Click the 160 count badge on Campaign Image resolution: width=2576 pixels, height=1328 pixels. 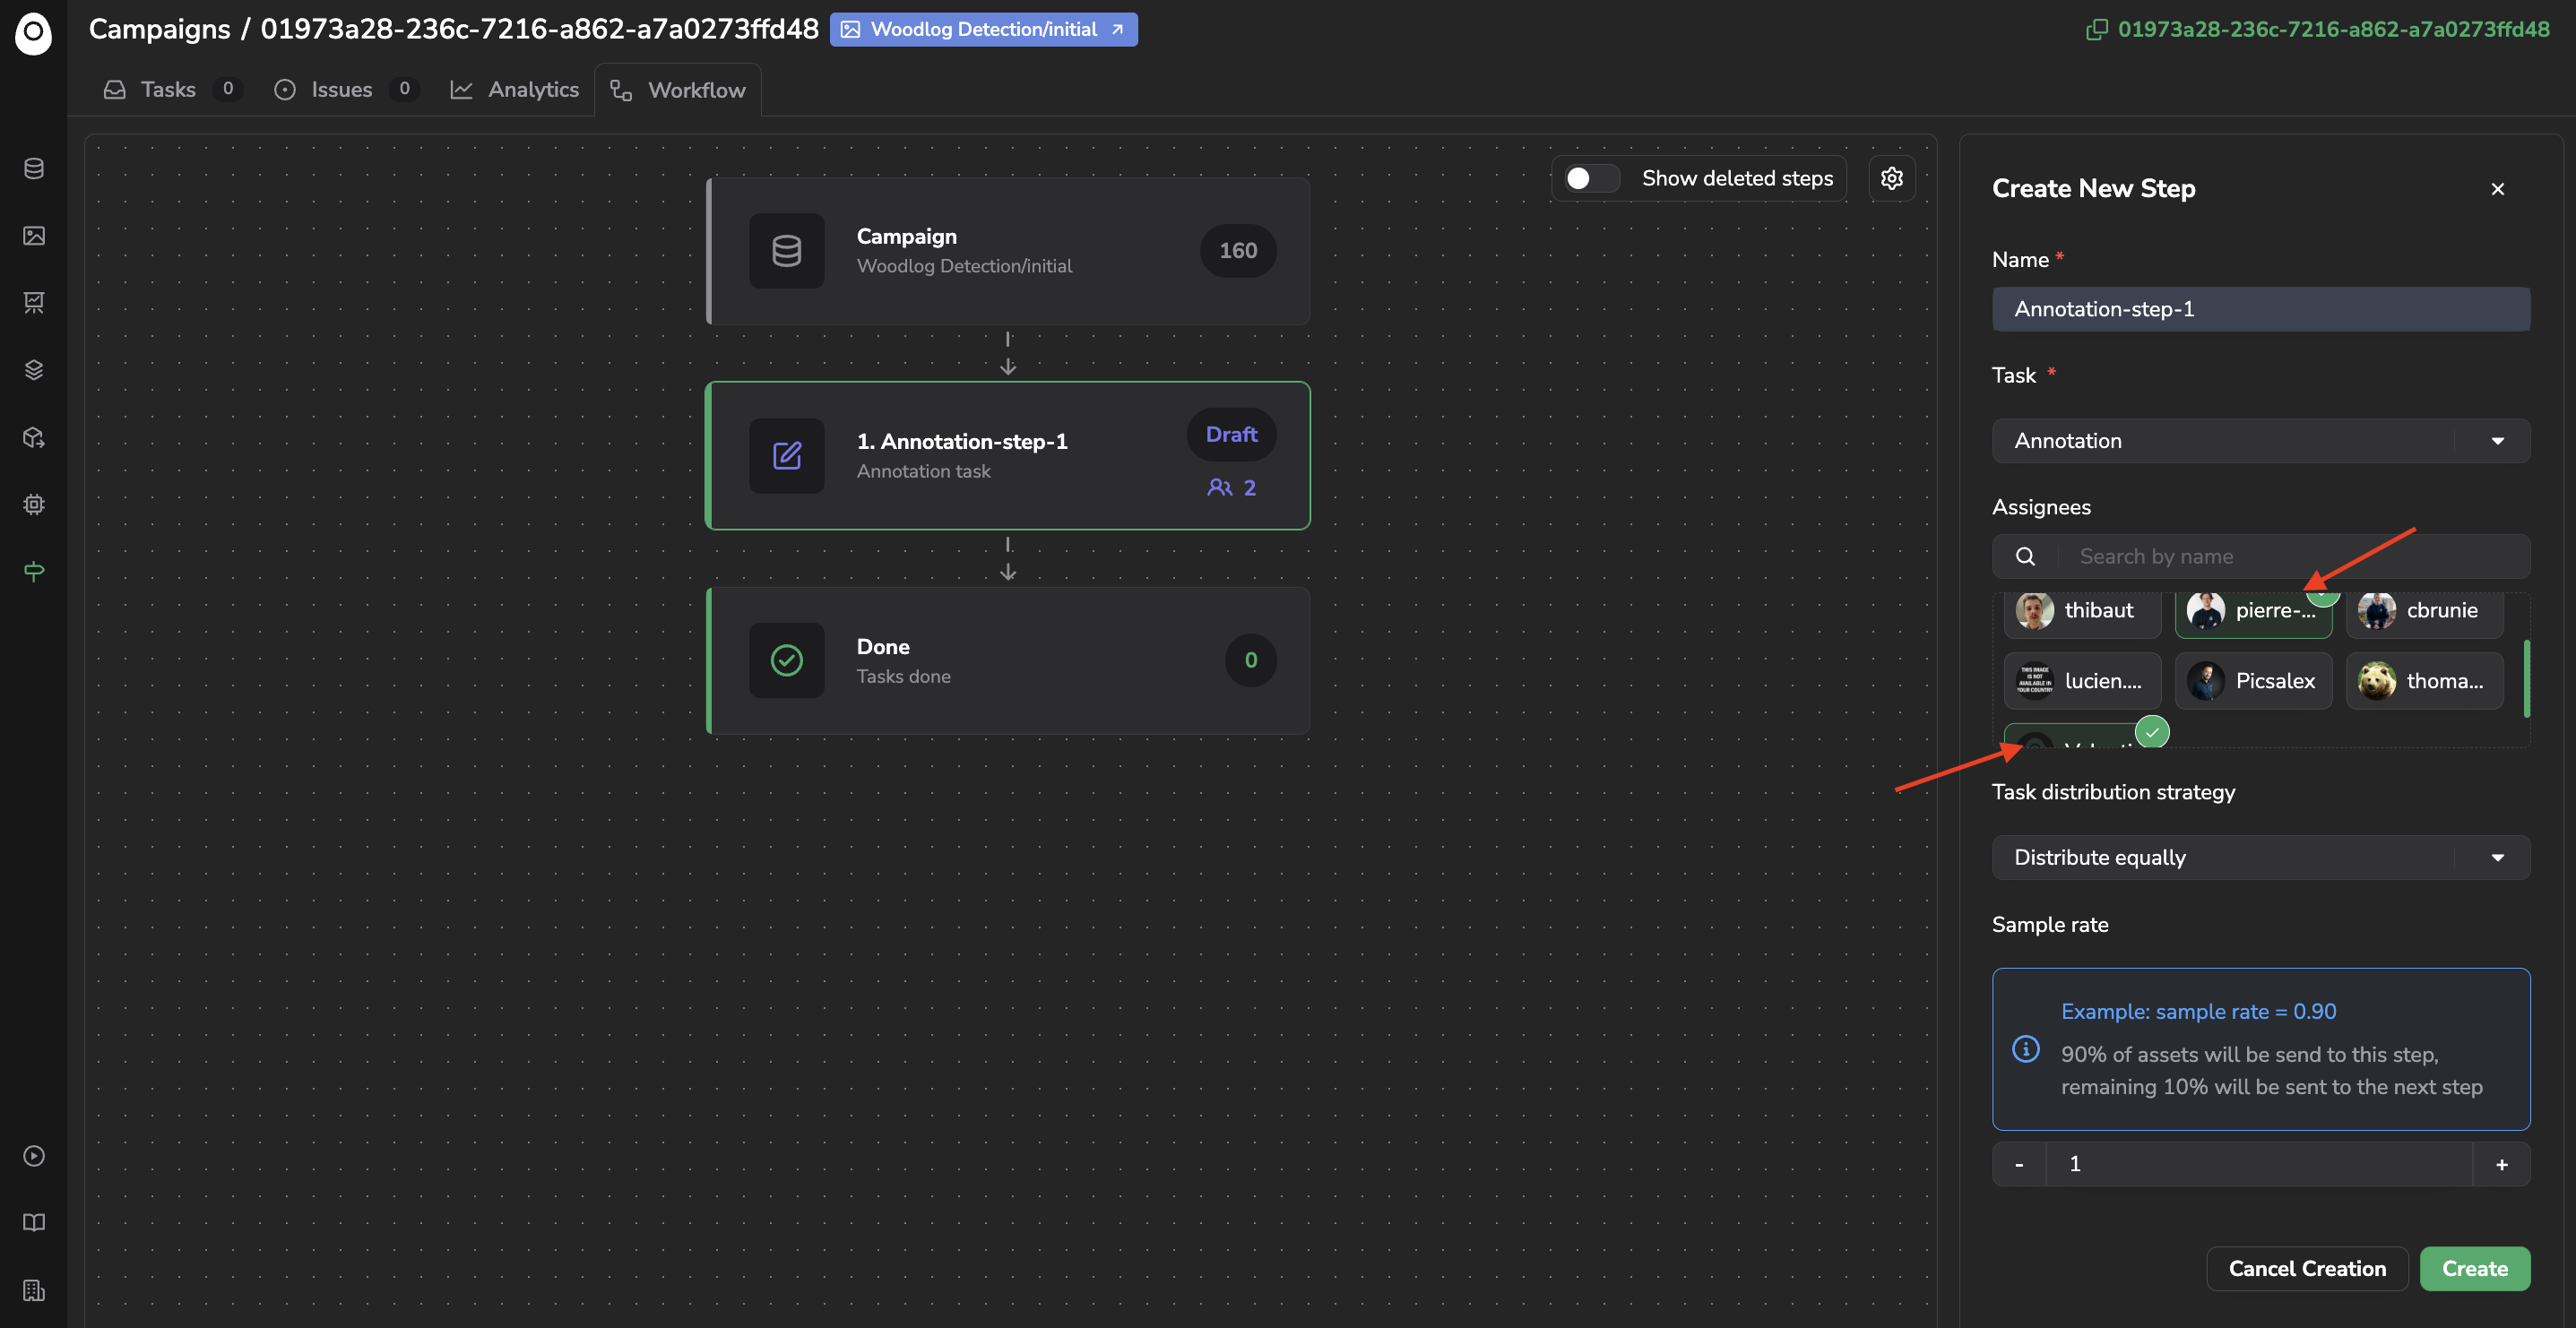(x=1238, y=251)
